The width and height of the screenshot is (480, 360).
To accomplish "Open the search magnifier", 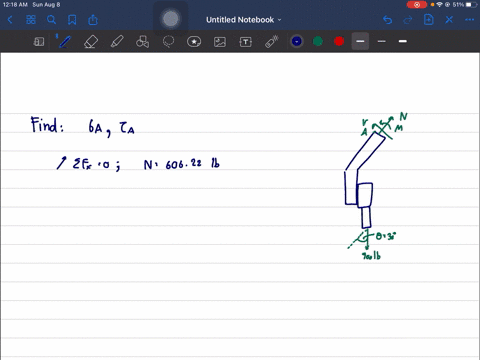I will pos(51,20).
